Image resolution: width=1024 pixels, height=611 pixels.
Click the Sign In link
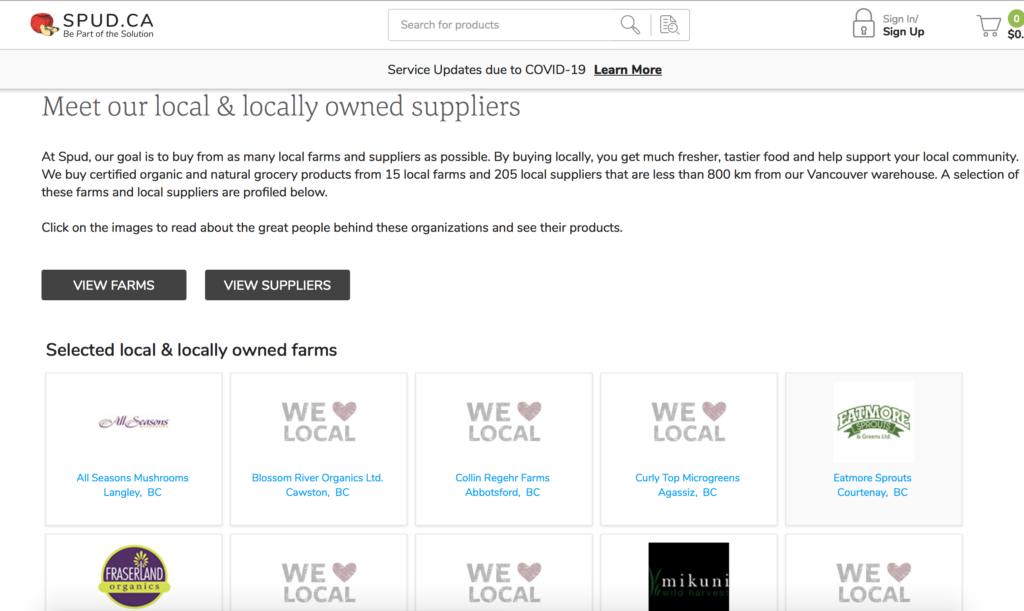(x=900, y=18)
